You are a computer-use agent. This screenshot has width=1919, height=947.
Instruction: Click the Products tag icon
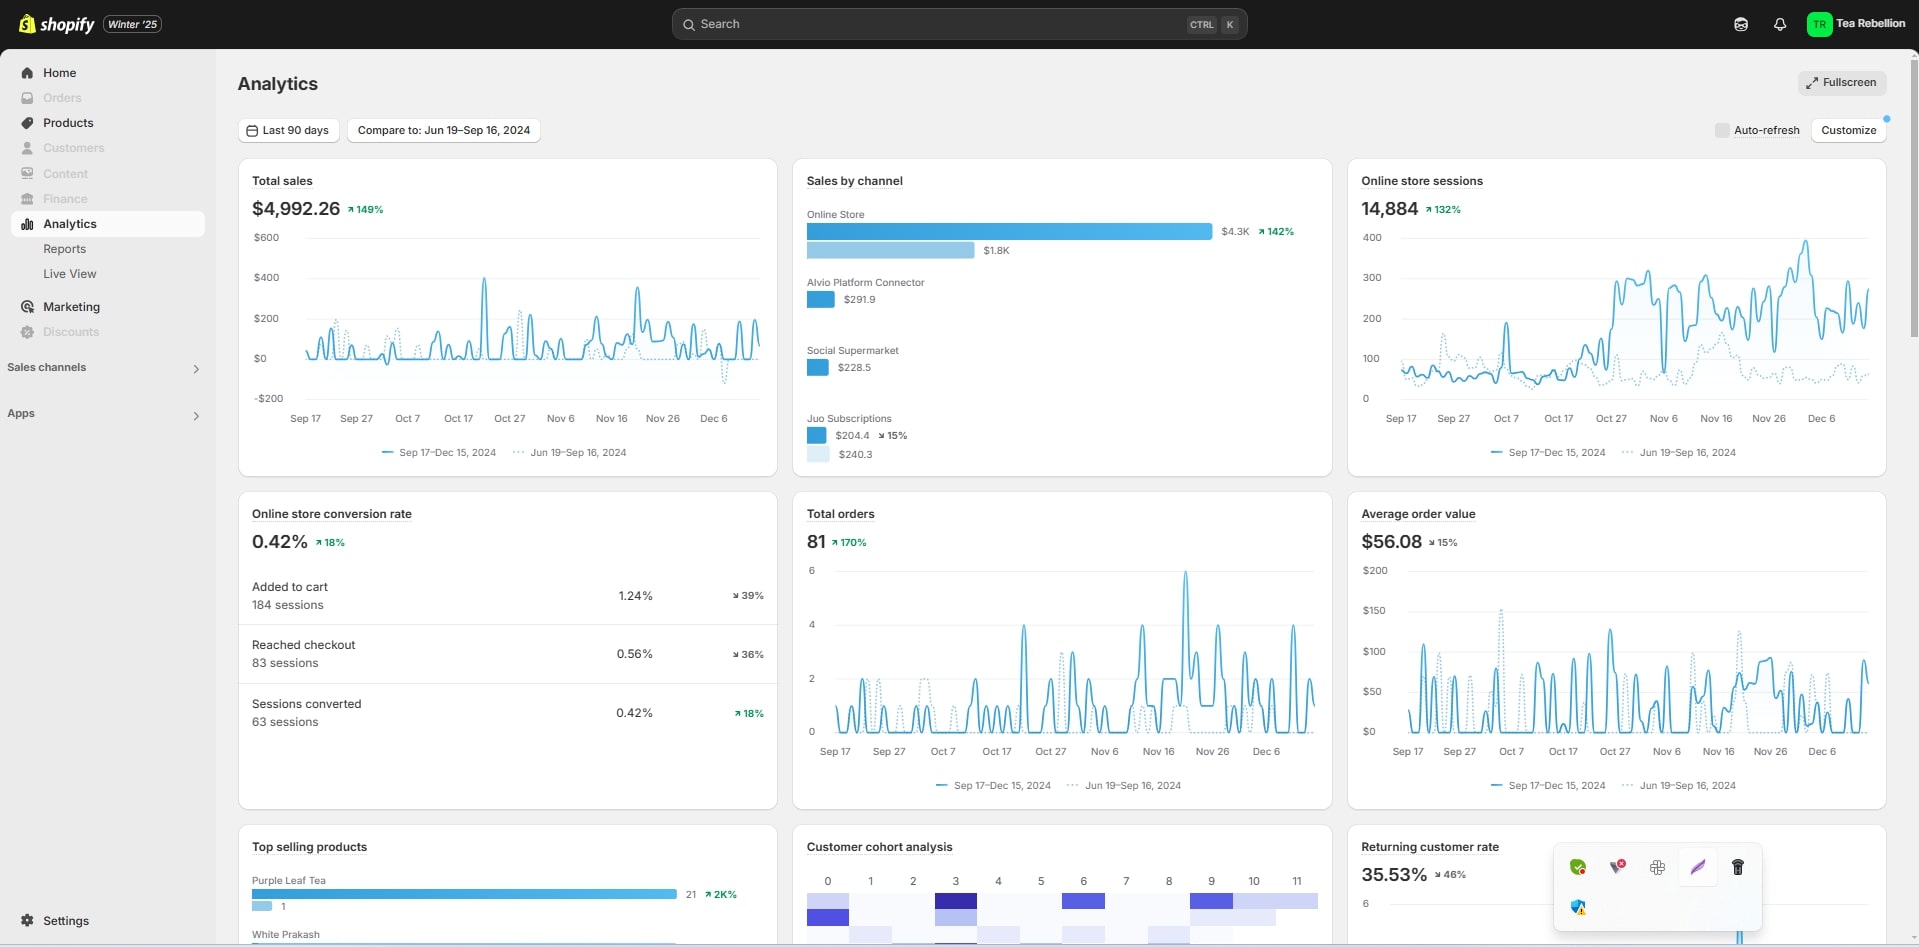[x=27, y=123]
